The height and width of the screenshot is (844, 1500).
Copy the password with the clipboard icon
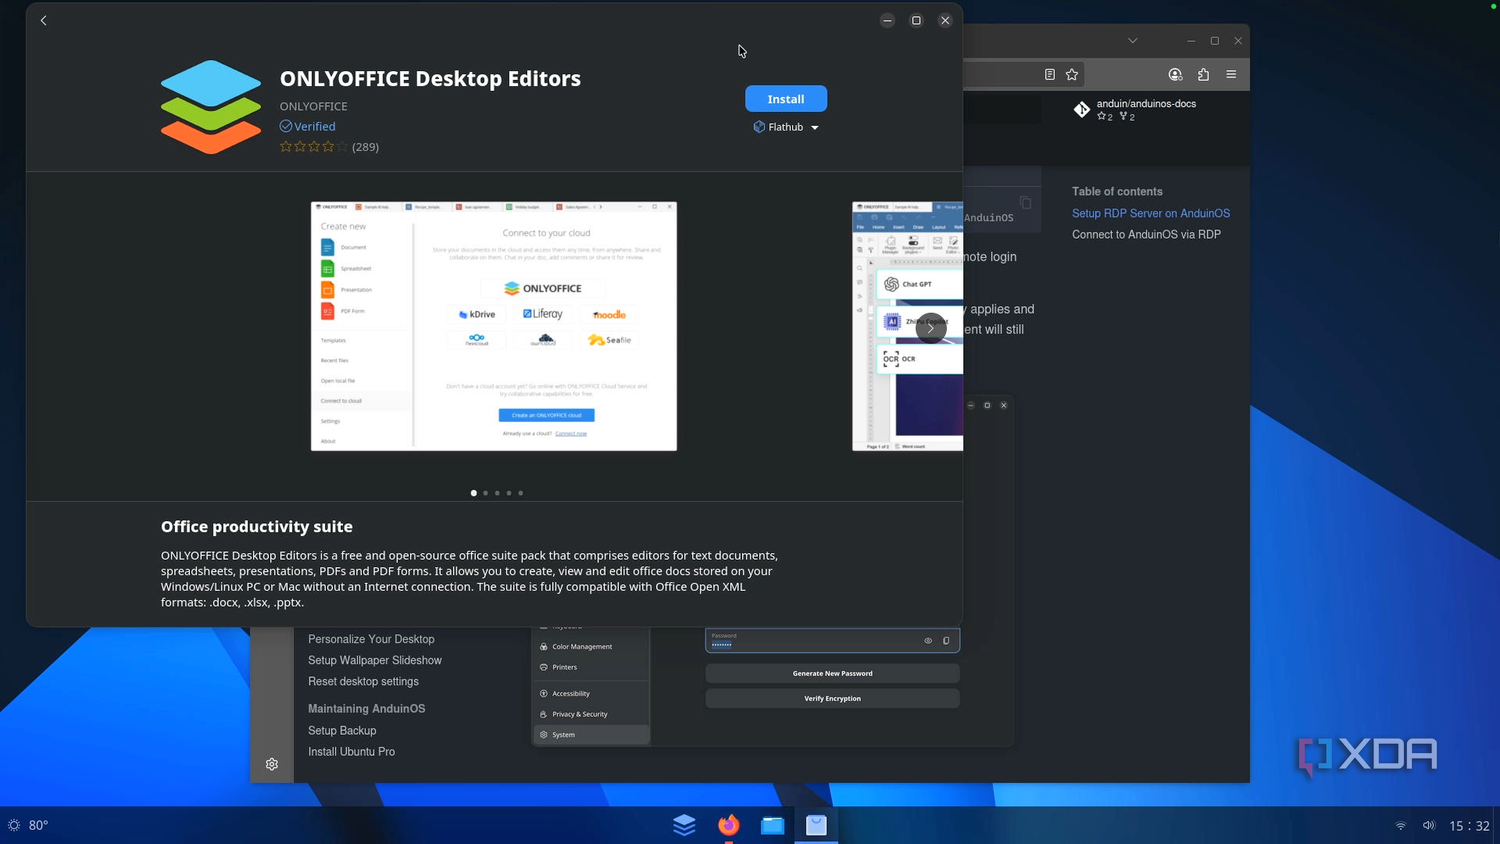click(946, 641)
